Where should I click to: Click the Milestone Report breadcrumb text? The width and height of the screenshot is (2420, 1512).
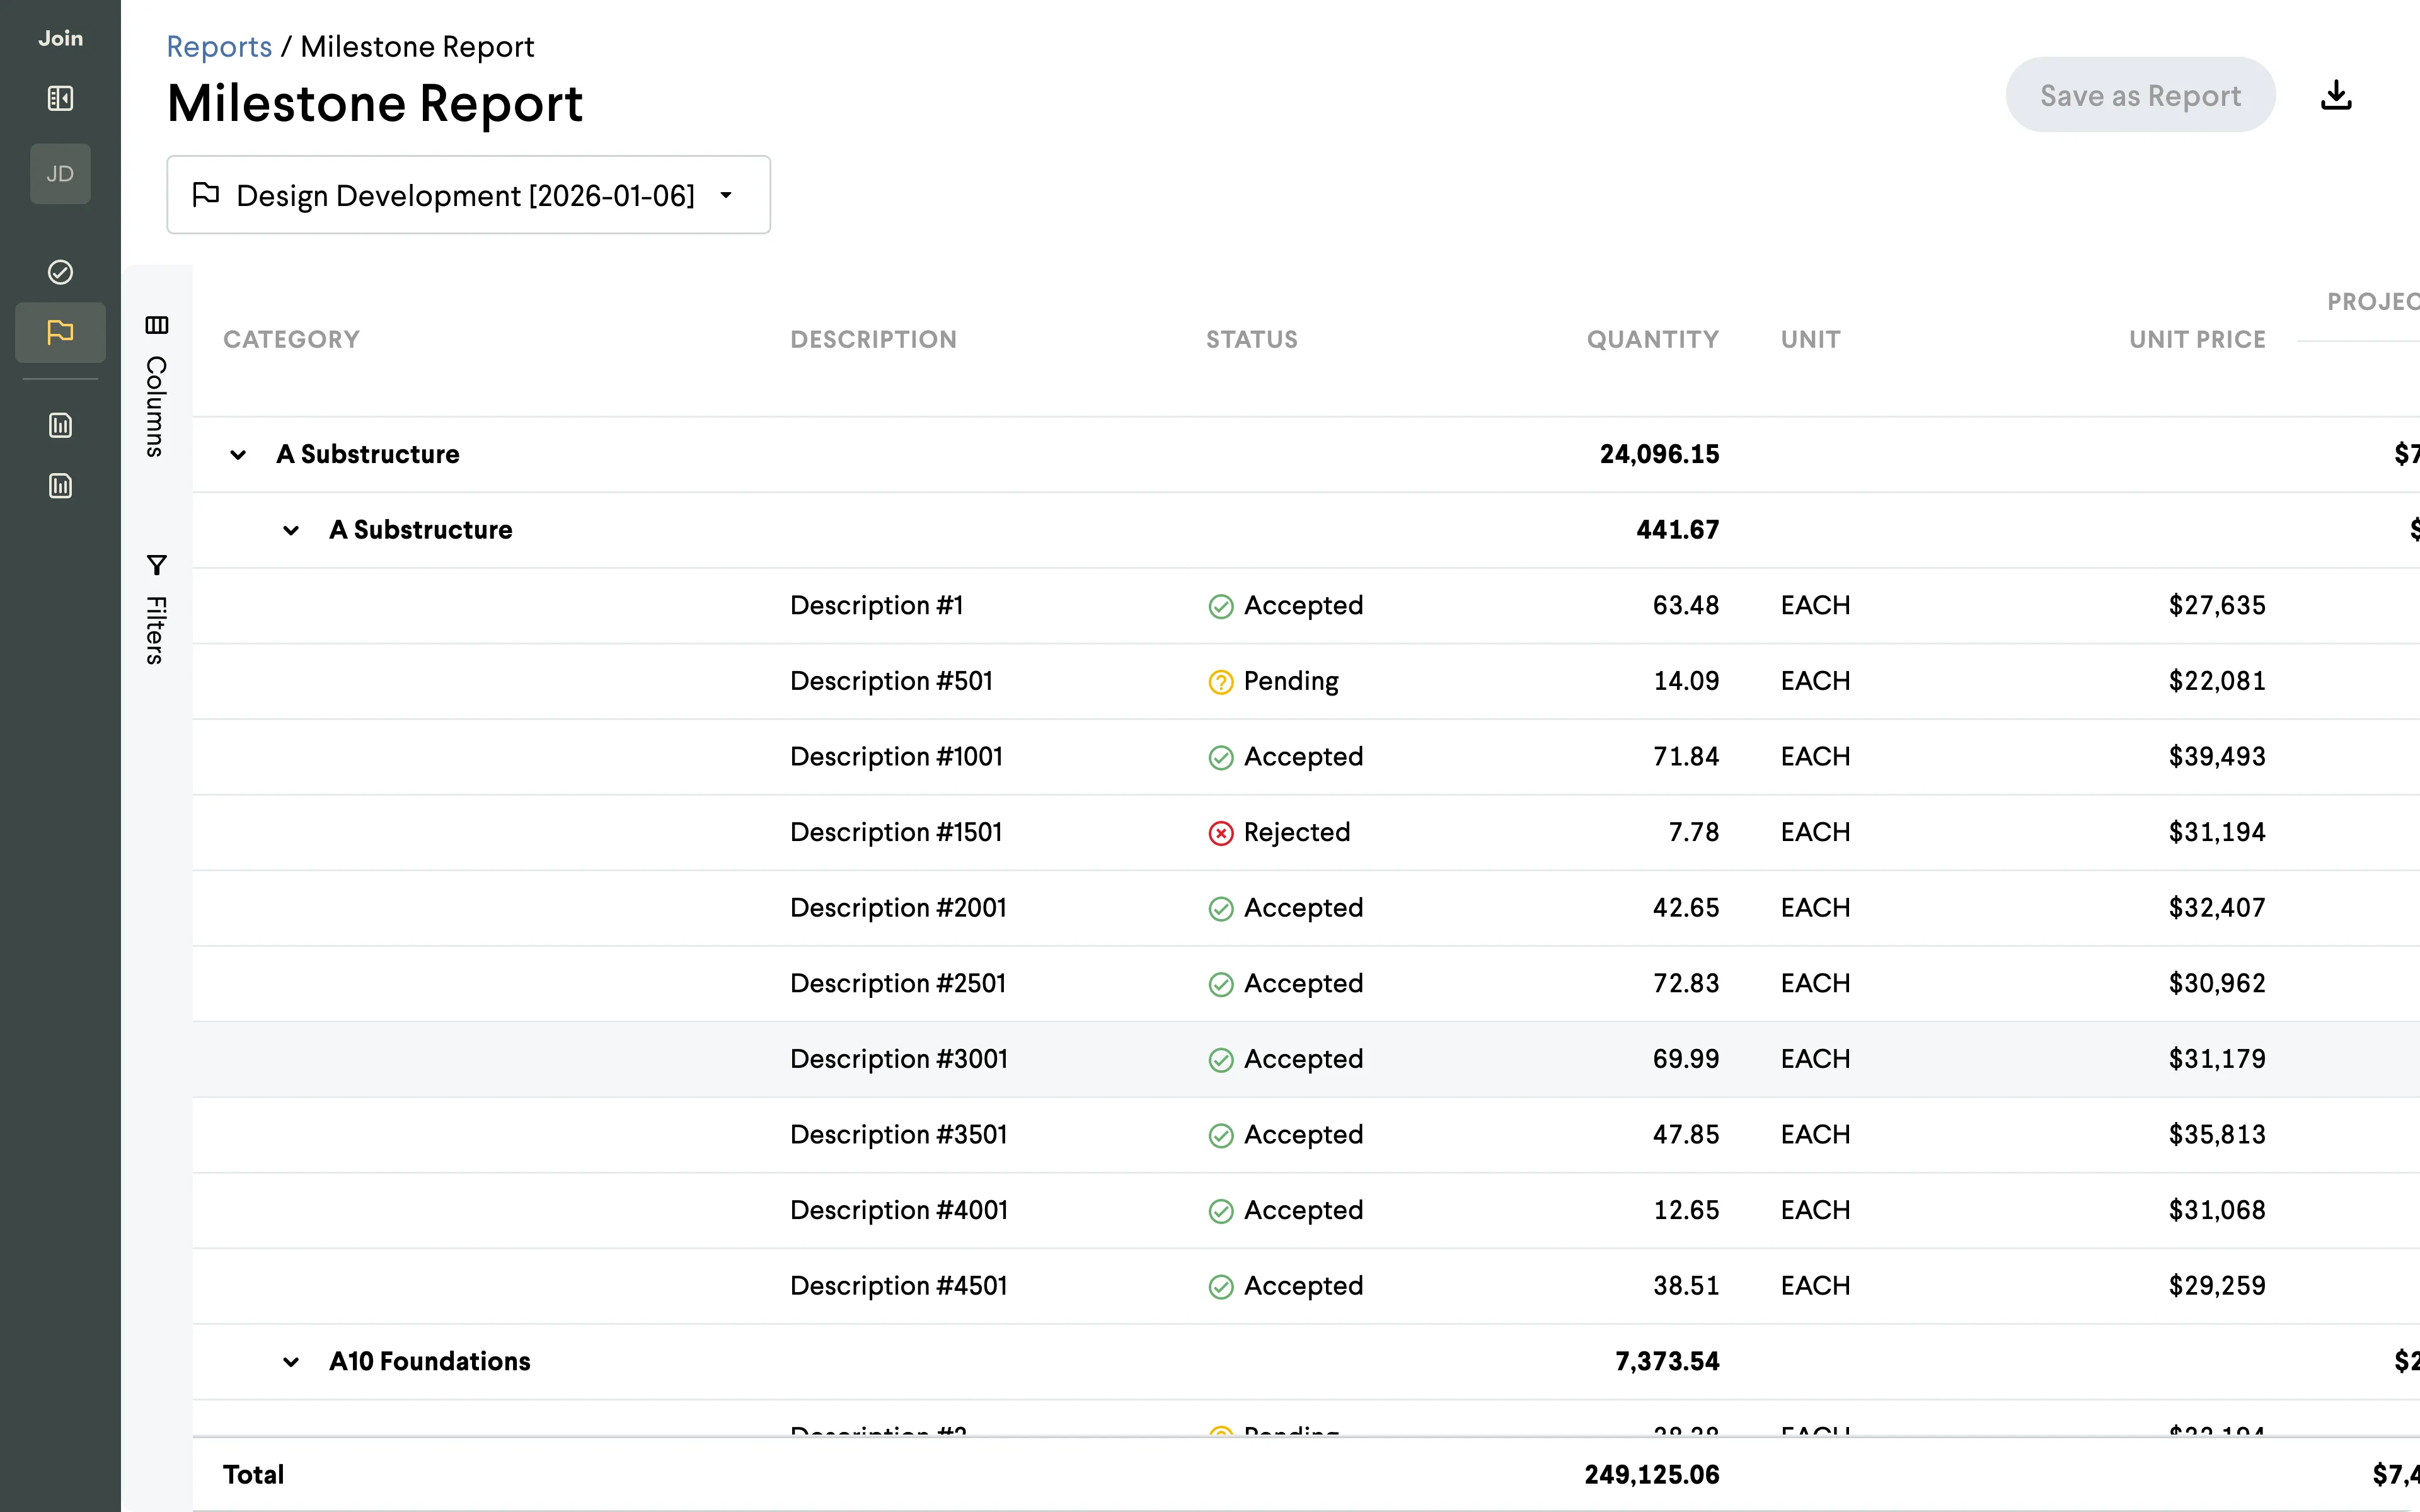tap(417, 47)
